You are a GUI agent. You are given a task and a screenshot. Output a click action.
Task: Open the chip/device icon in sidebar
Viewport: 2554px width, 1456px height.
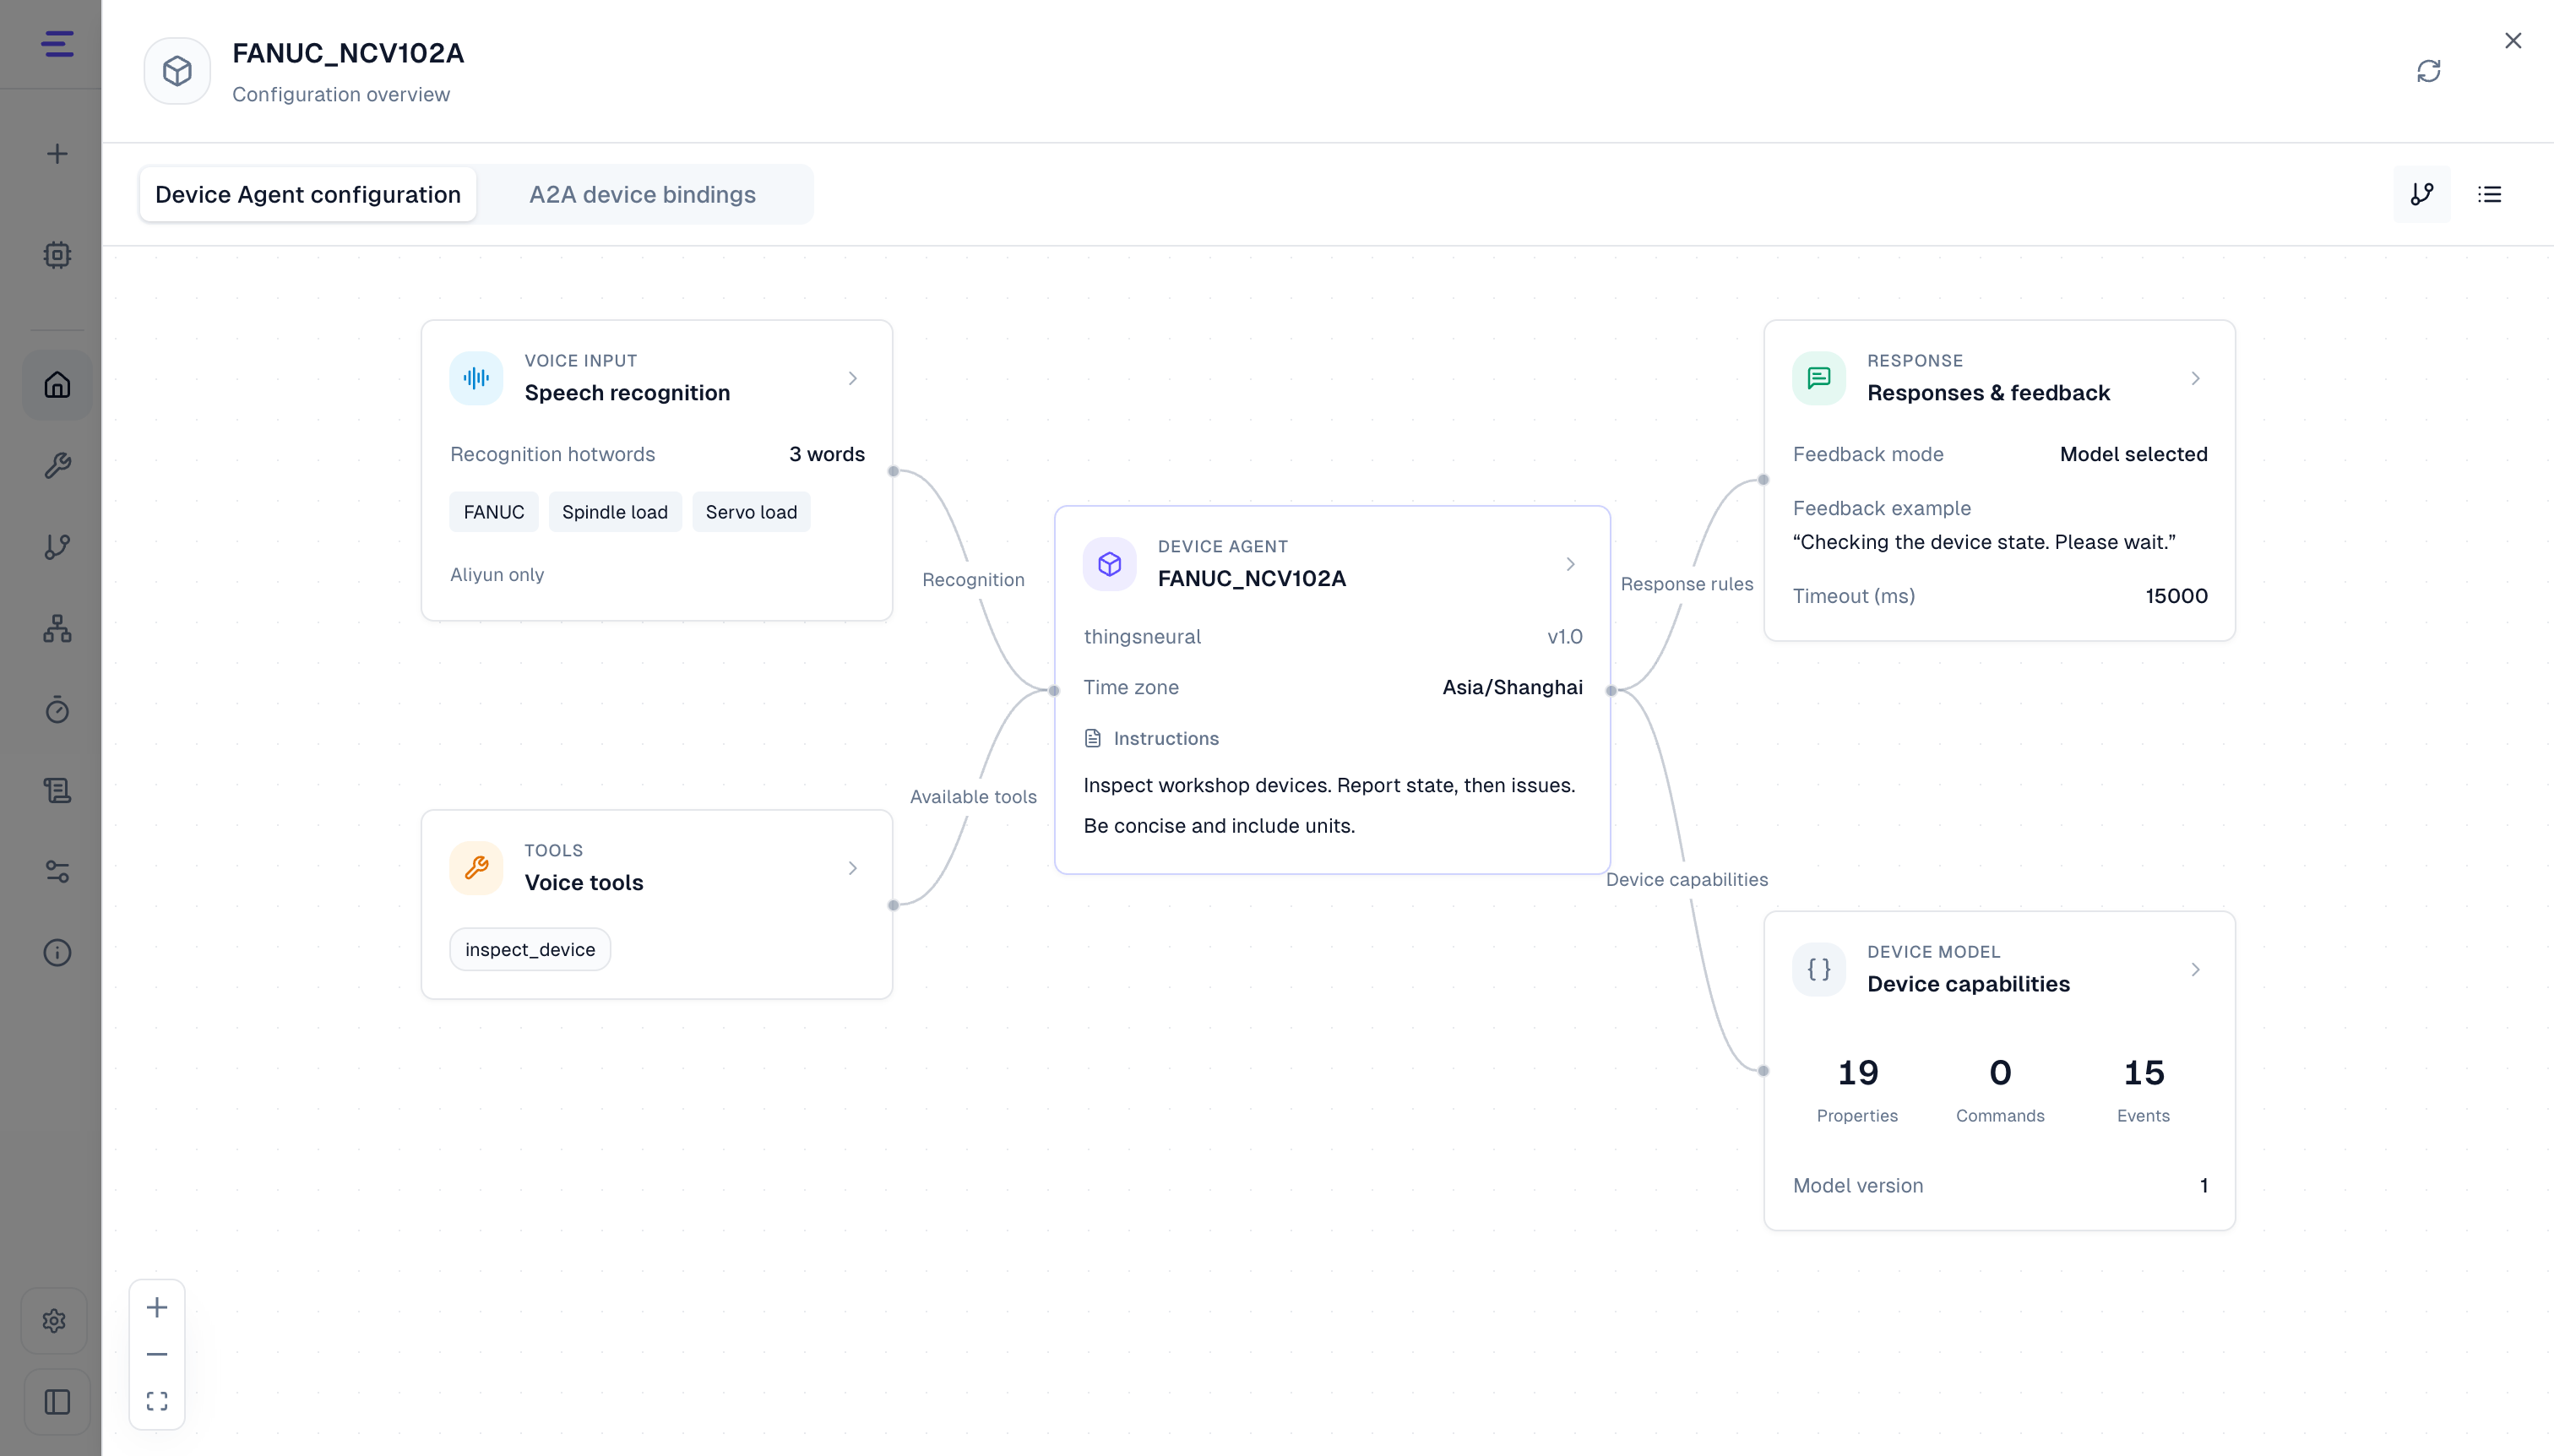point(57,255)
